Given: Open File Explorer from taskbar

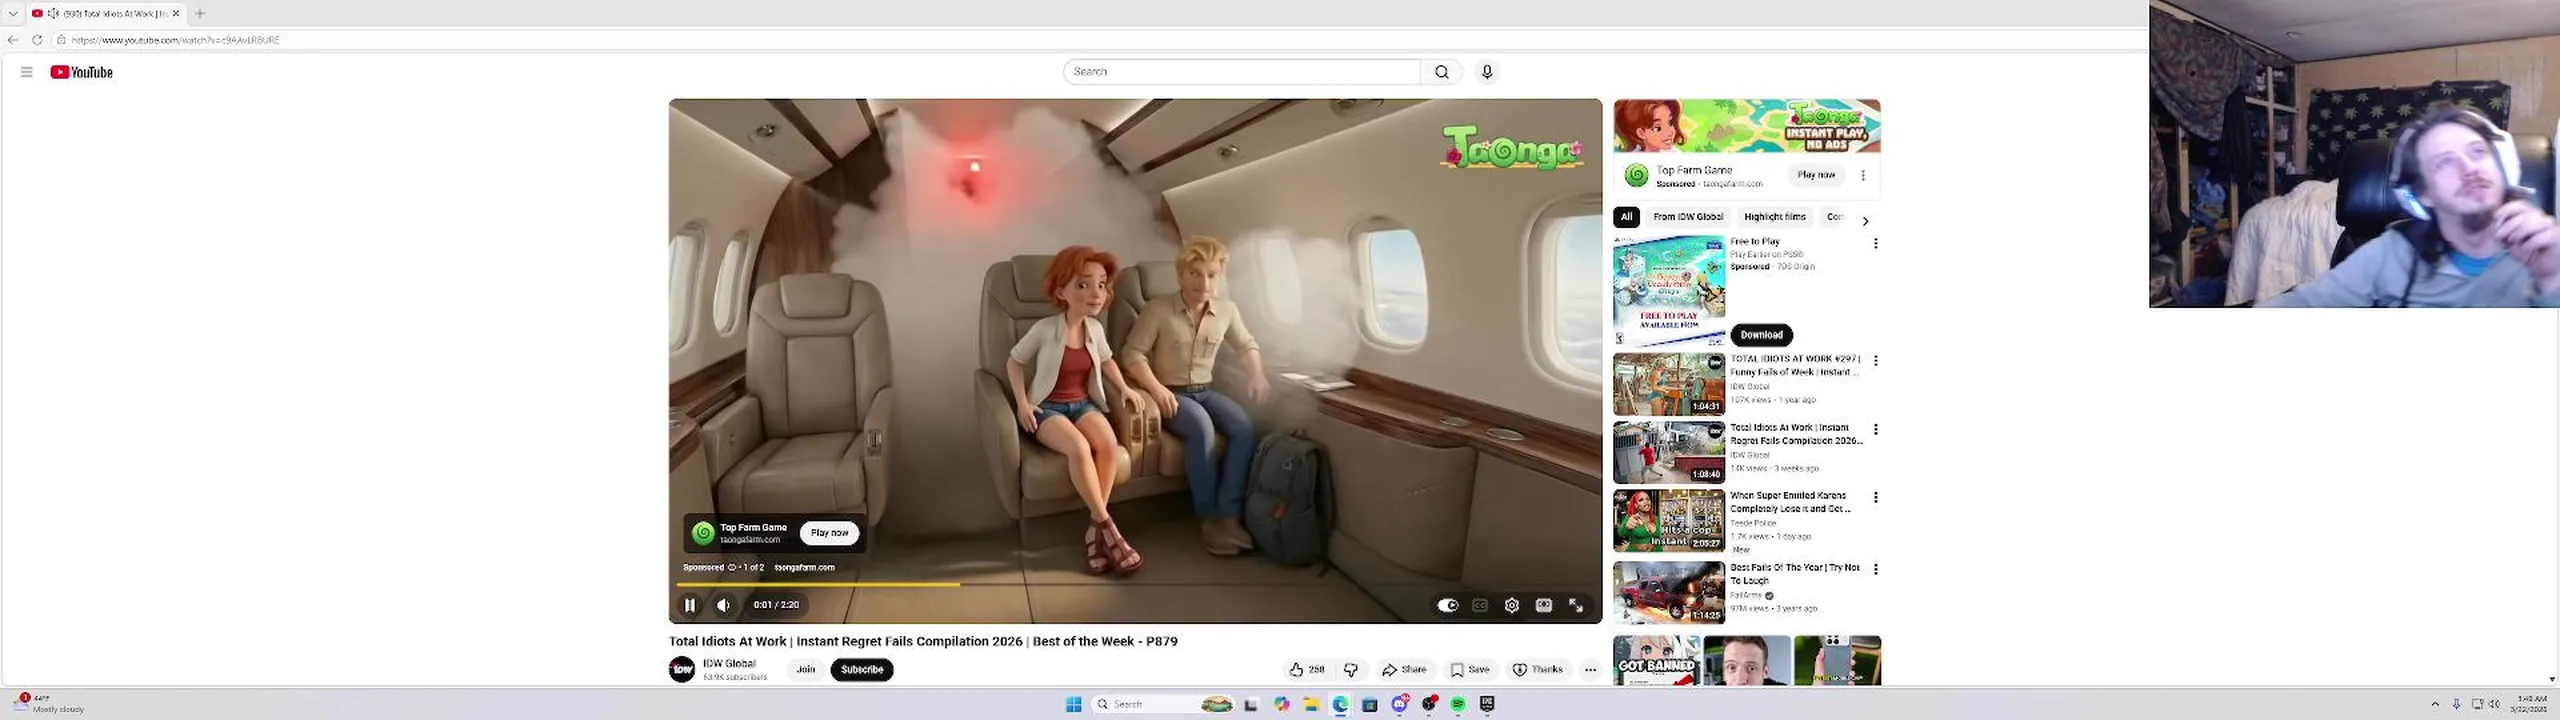Looking at the screenshot, I should 1311,704.
